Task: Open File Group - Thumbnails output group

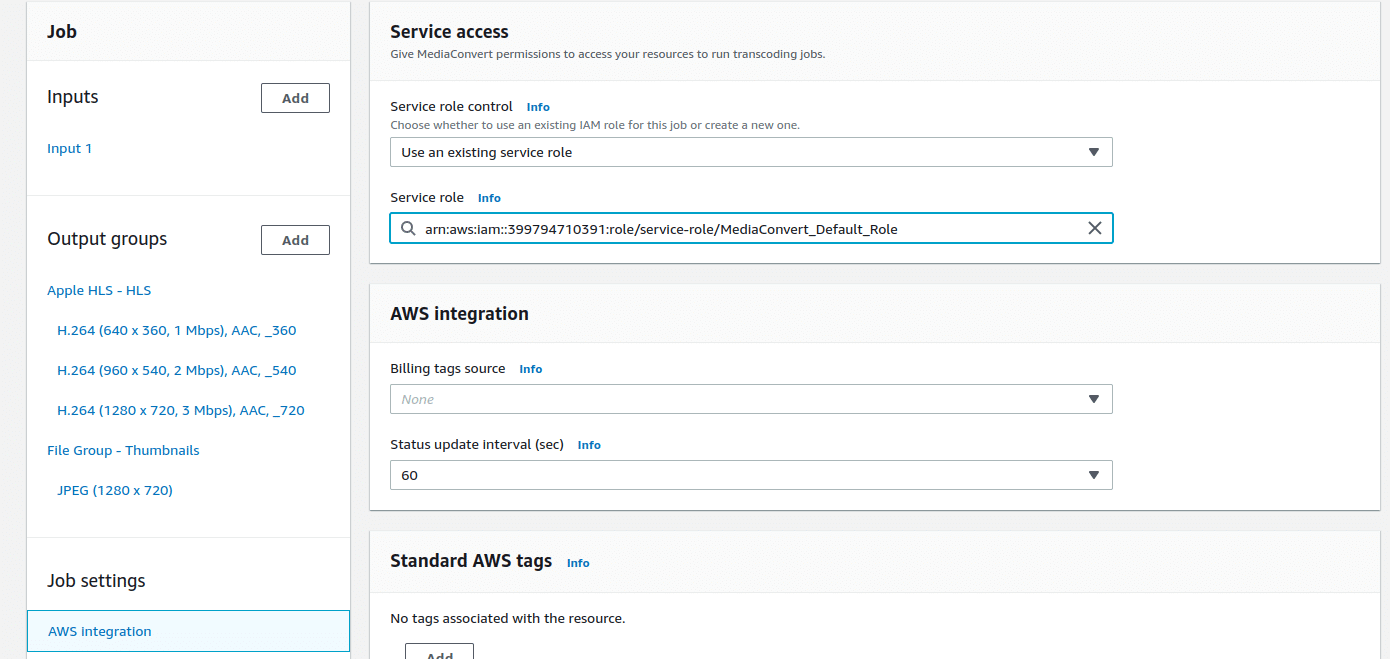Action: pyautogui.click(x=123, y=450)
